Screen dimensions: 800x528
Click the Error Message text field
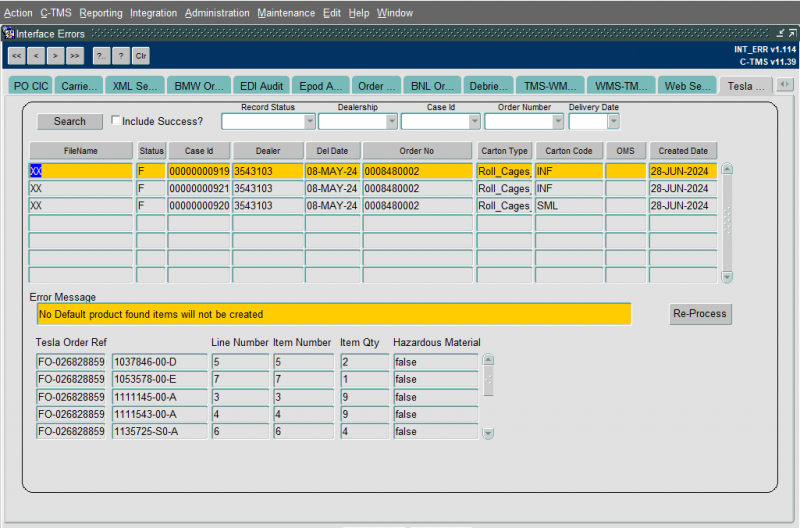tap(334, 314)
